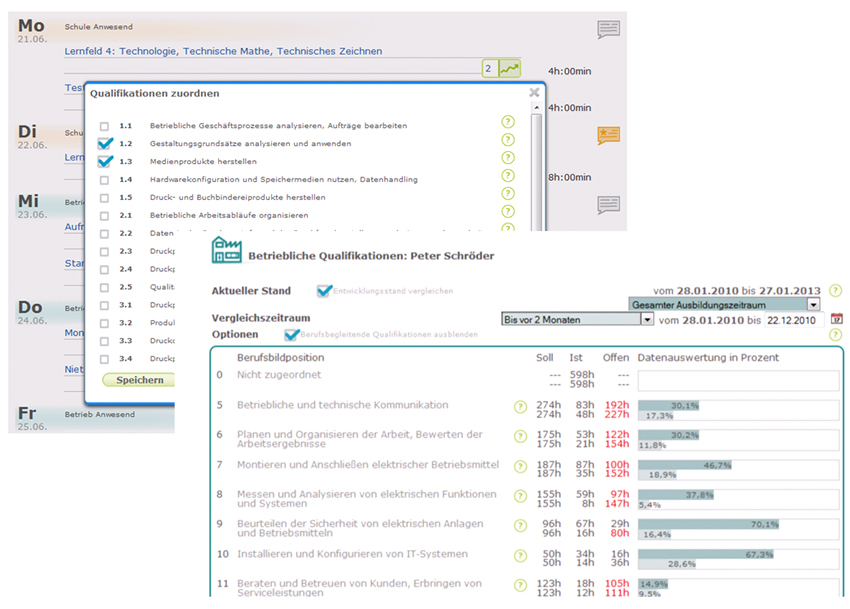Screen dimensions: 850x609
Task: Tick the checkbox for qualification 2.2
Action: tap(104, 234)
